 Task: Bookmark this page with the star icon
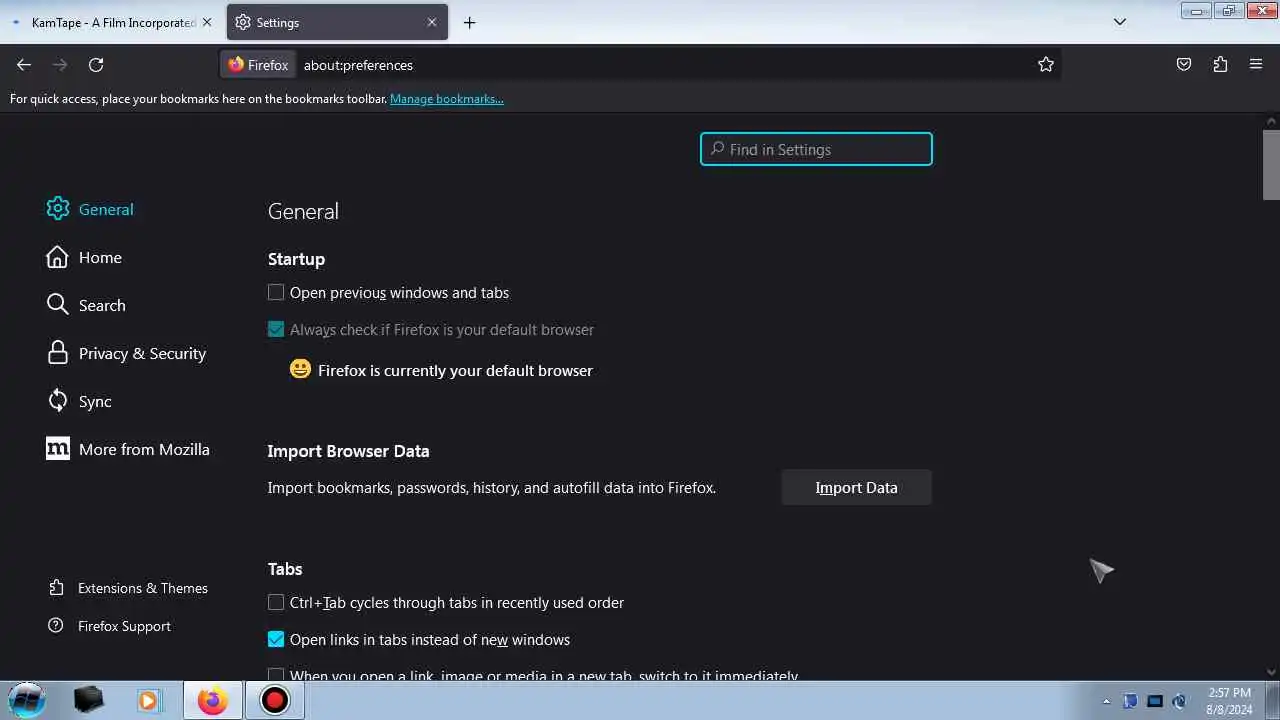pyautogui.click(x=1046, y=65)
